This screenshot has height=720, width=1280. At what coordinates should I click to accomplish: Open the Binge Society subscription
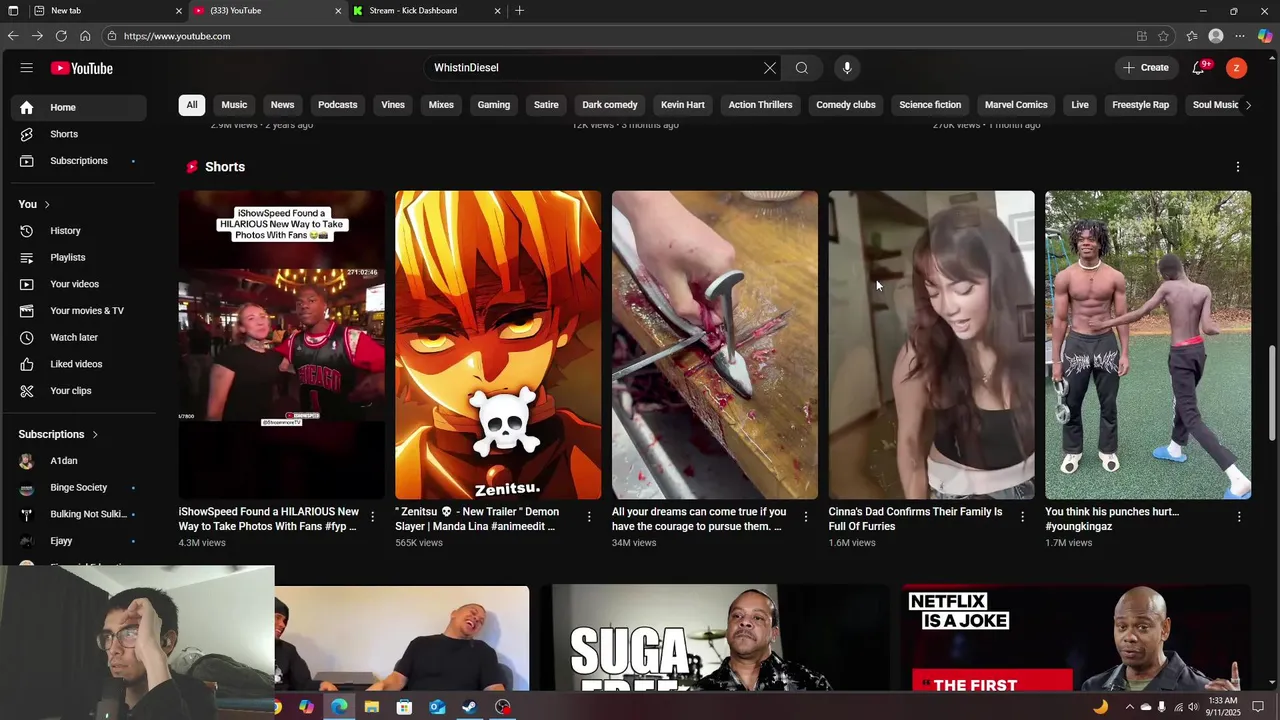(79, 488)
